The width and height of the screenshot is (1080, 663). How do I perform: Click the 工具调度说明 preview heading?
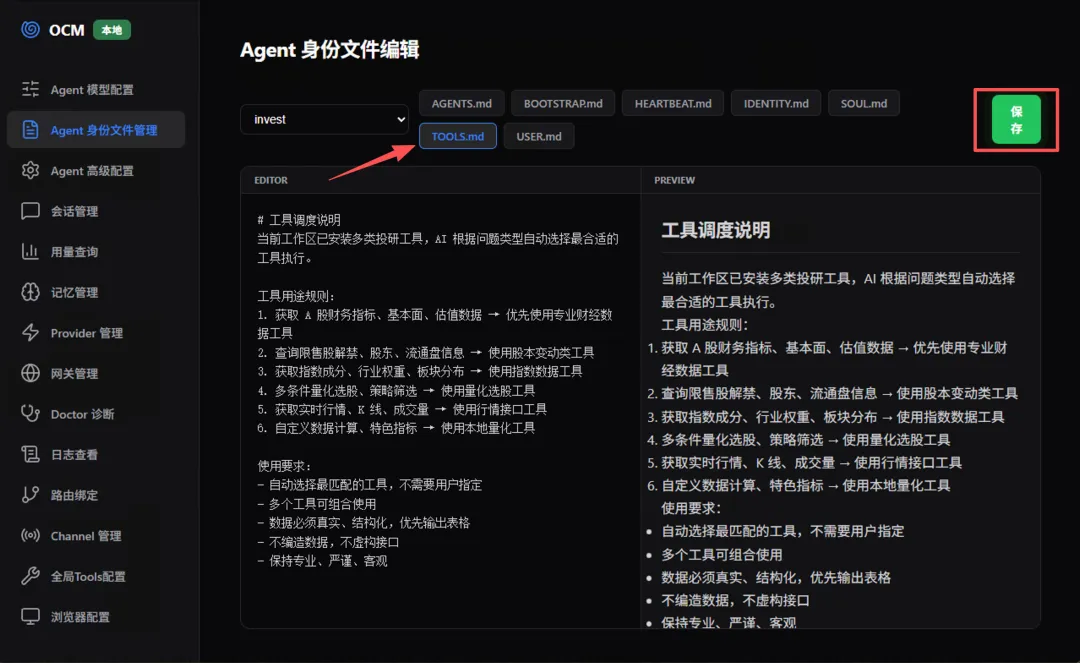[x=716, y=230]
